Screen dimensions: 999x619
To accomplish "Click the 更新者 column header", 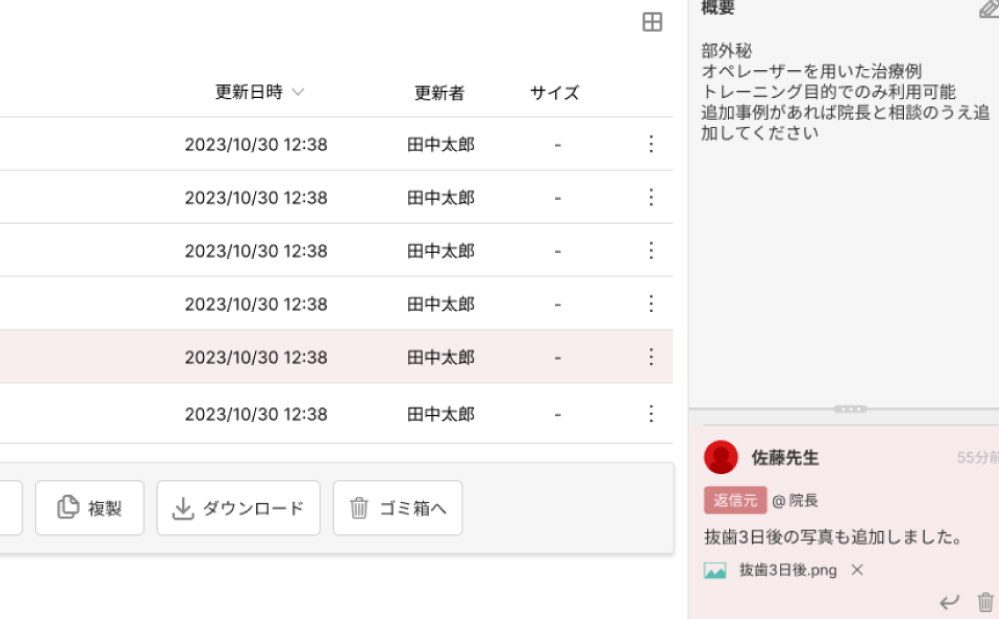I will click(439, 93).
